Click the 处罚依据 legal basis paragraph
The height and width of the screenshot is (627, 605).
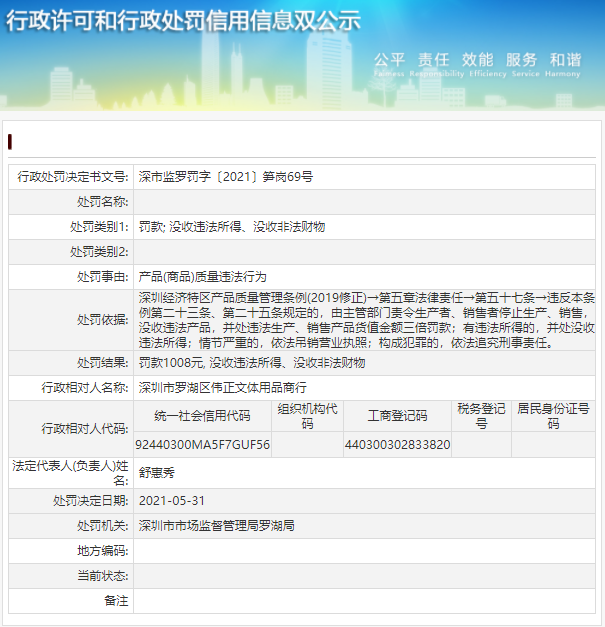coord(366,320)
